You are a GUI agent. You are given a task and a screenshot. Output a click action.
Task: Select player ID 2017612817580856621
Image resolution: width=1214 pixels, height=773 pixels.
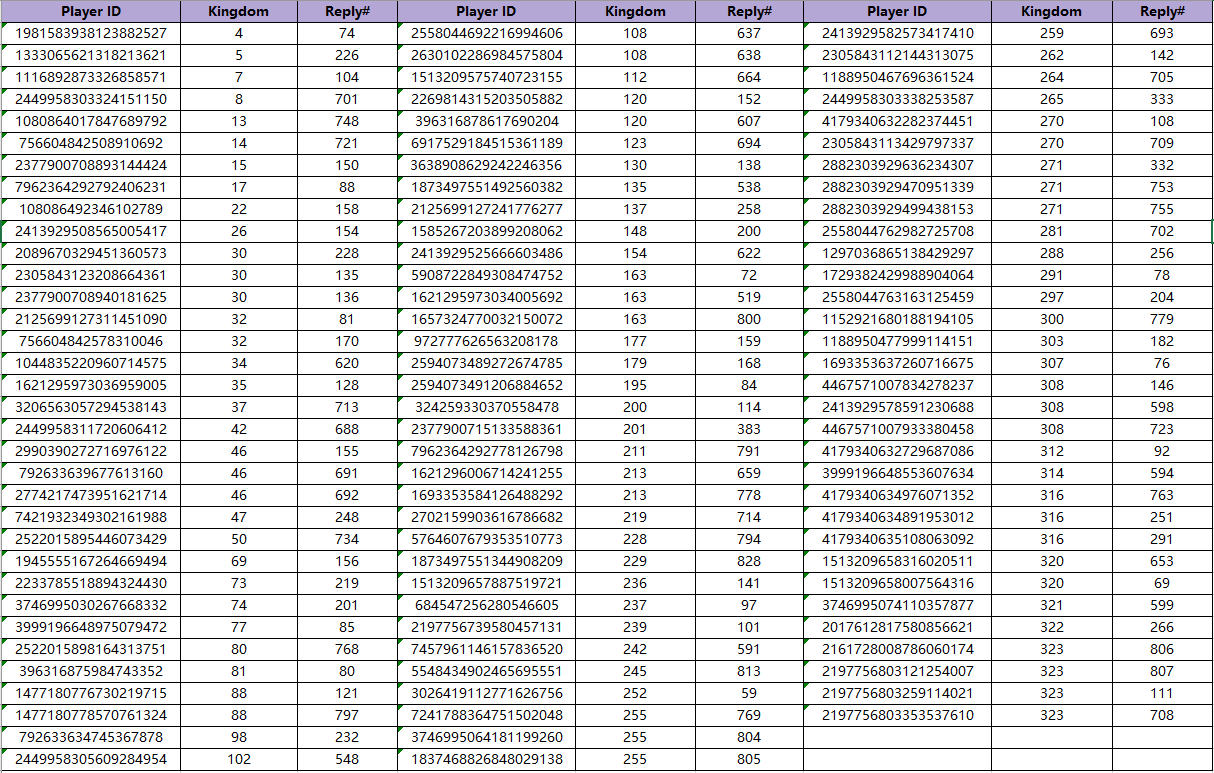coord(897,628)
